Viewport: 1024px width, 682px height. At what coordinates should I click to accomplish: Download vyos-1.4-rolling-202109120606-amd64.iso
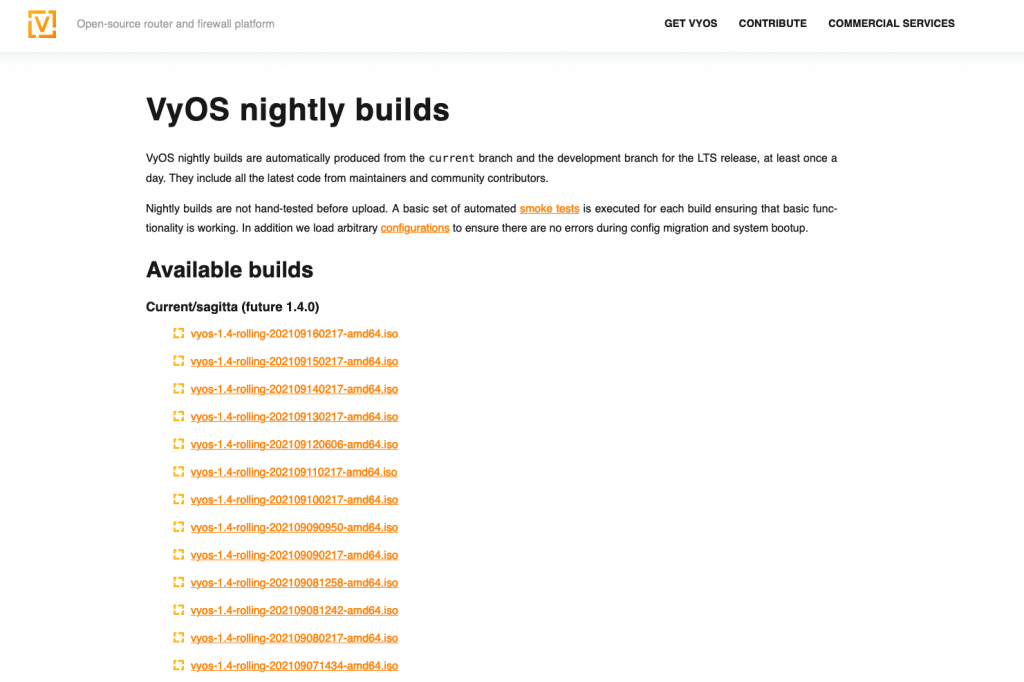point(294,444)
